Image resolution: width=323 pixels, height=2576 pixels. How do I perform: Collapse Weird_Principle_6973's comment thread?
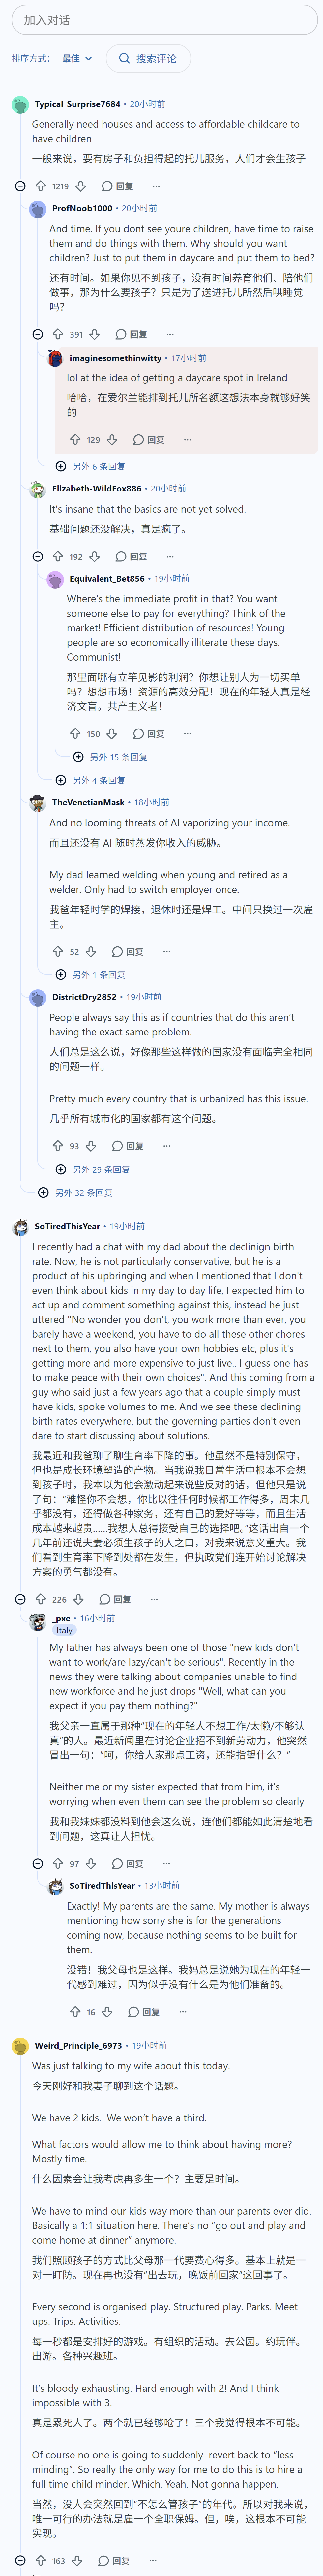pos(20,2561)
